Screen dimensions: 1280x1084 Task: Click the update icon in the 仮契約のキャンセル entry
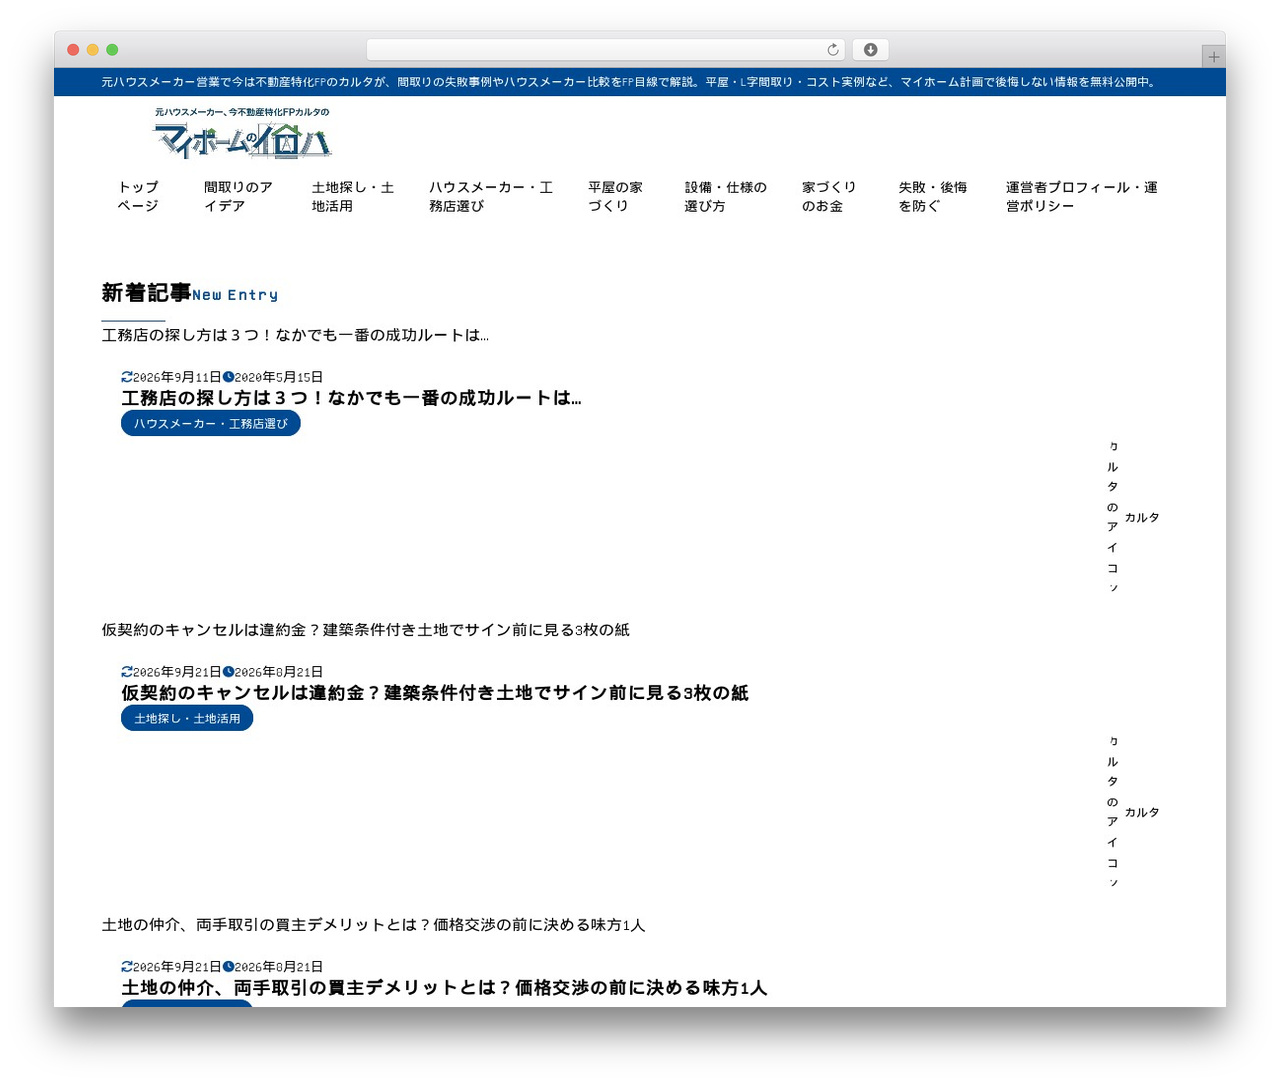pos(127,672)
